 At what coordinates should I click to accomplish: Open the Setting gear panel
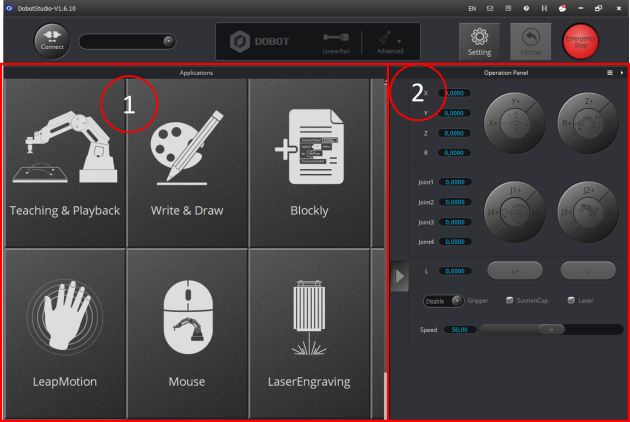pyautogui.click(x=479, y=42)
